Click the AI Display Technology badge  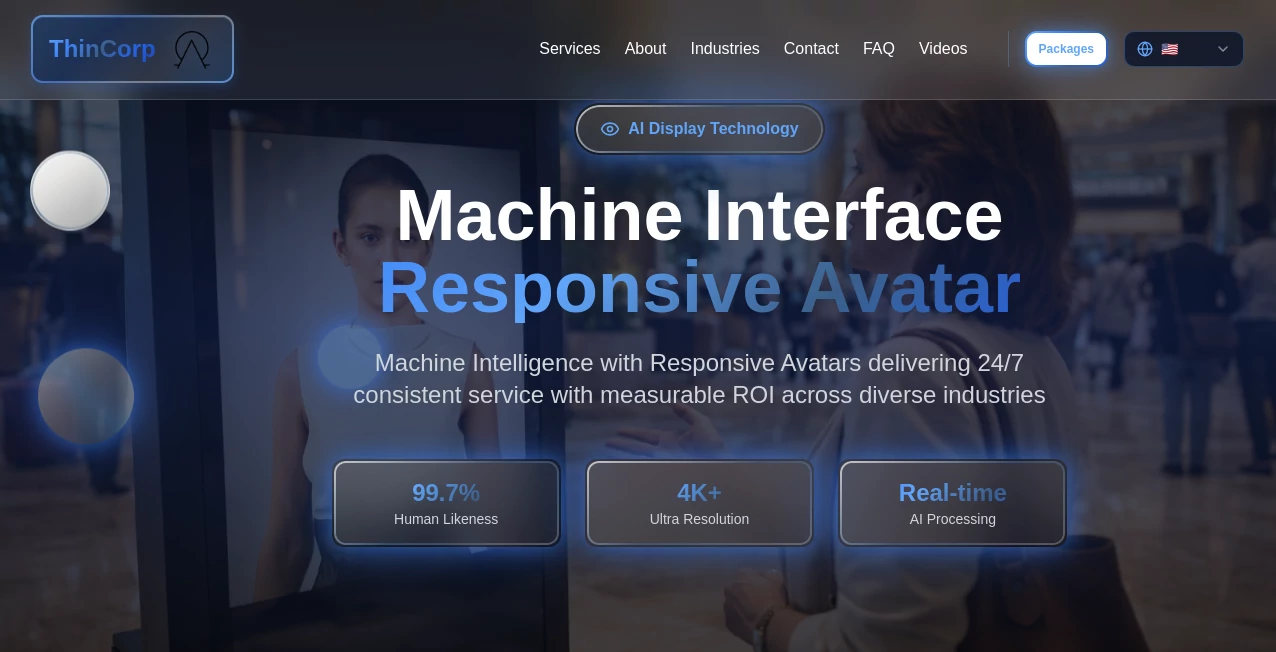pos(699,129)
